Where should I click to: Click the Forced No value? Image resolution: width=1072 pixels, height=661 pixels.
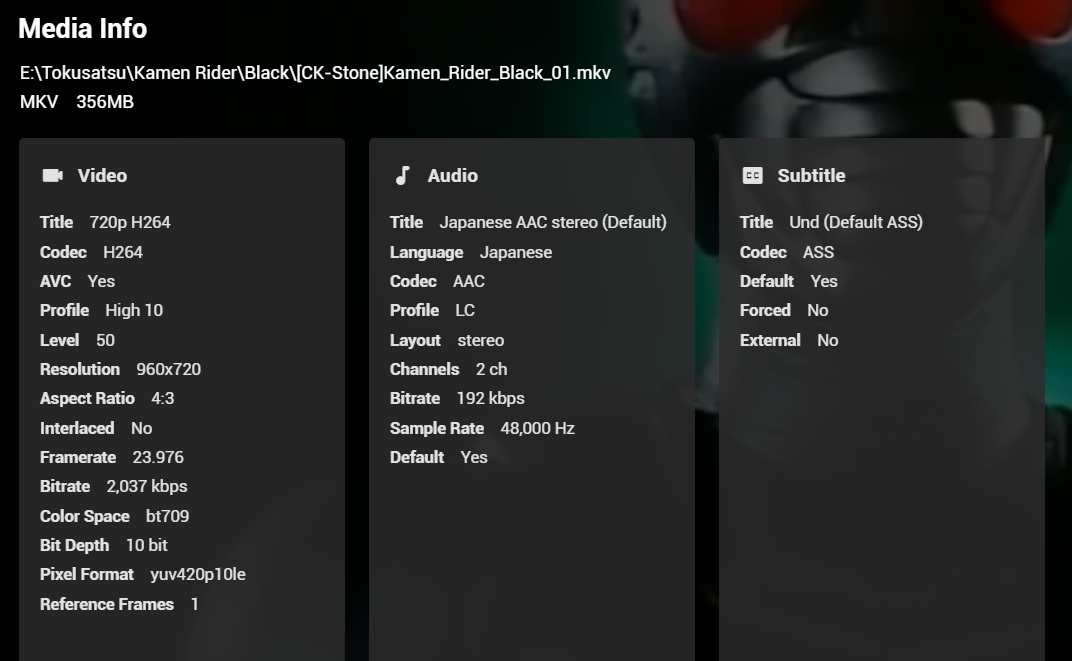pos(818,310)
